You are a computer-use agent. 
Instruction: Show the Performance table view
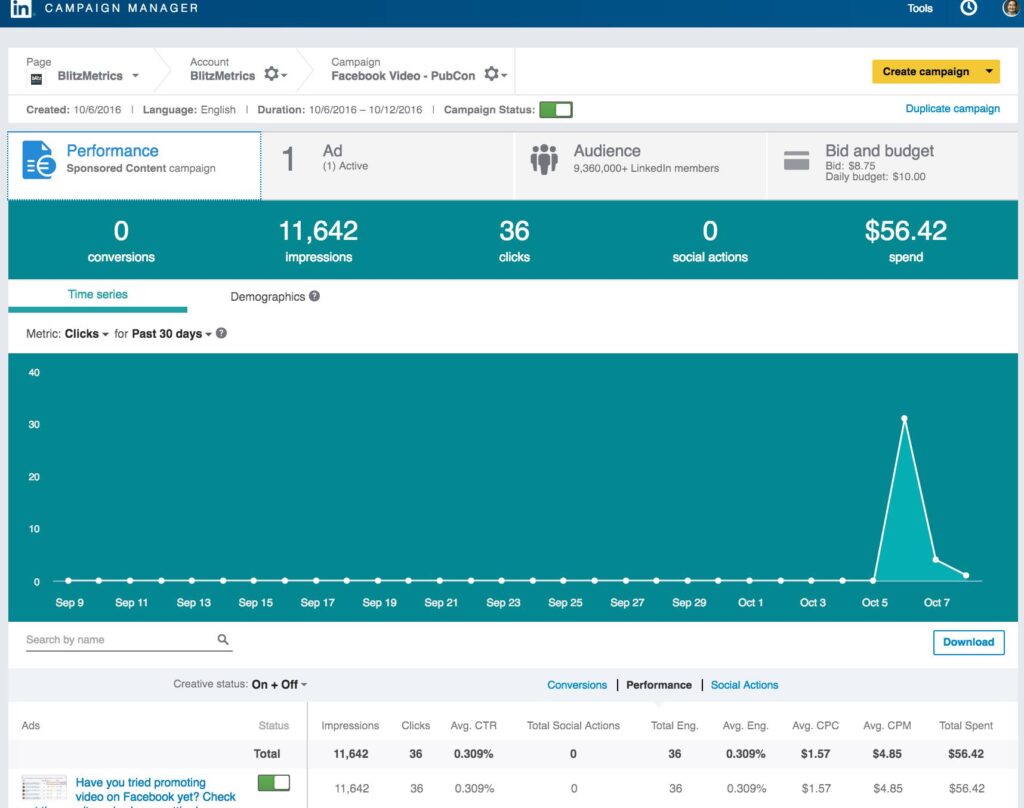[x=658, y=685]
